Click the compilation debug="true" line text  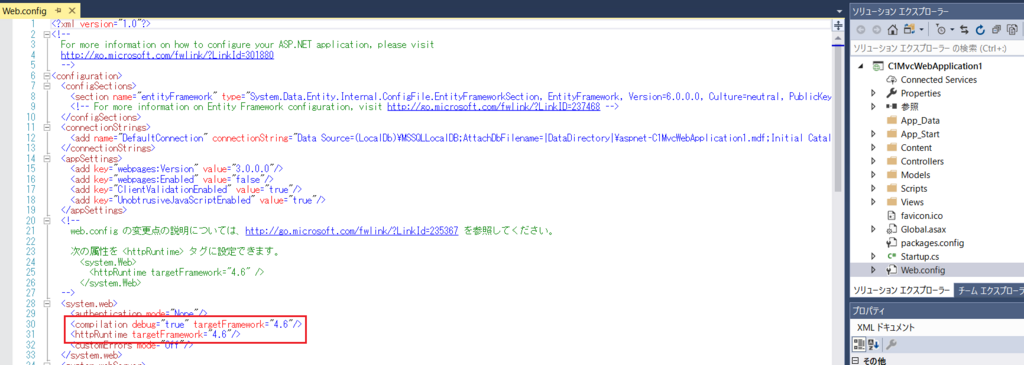click(186, 324)
